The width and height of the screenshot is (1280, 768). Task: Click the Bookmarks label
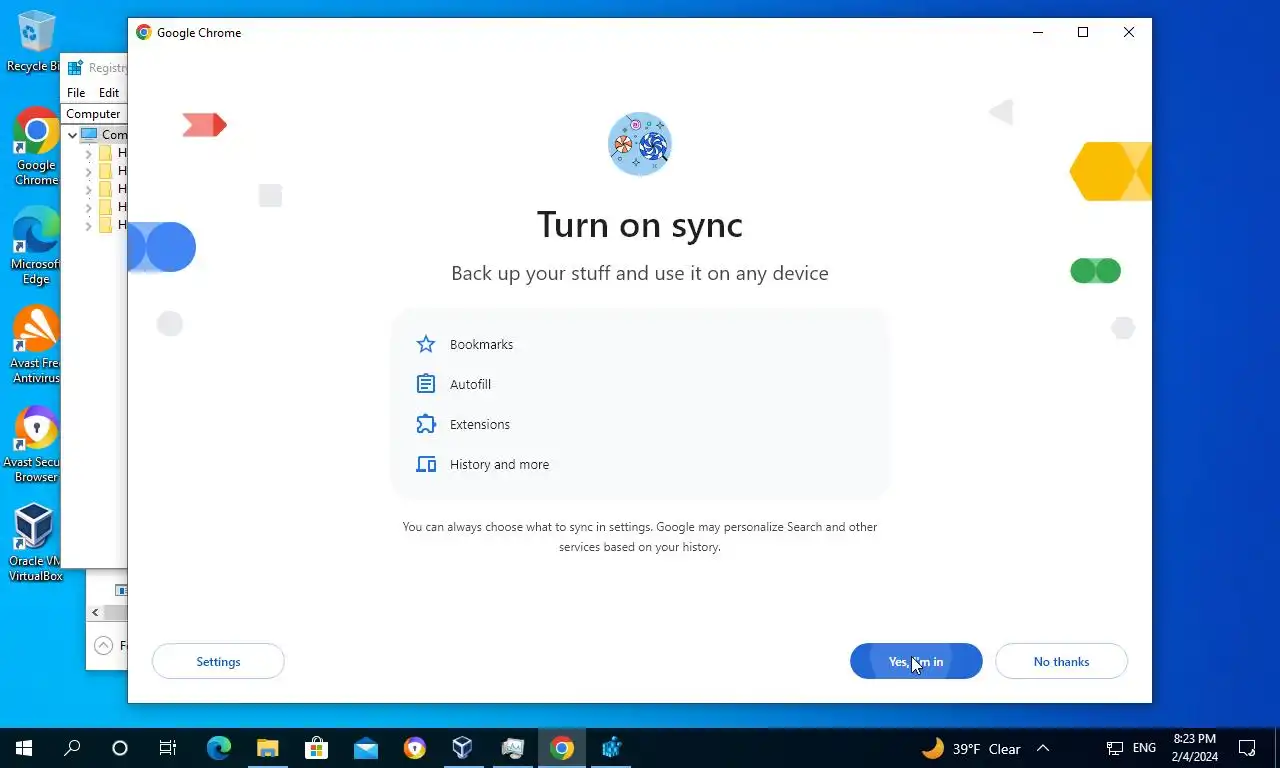tap(481, 344)
